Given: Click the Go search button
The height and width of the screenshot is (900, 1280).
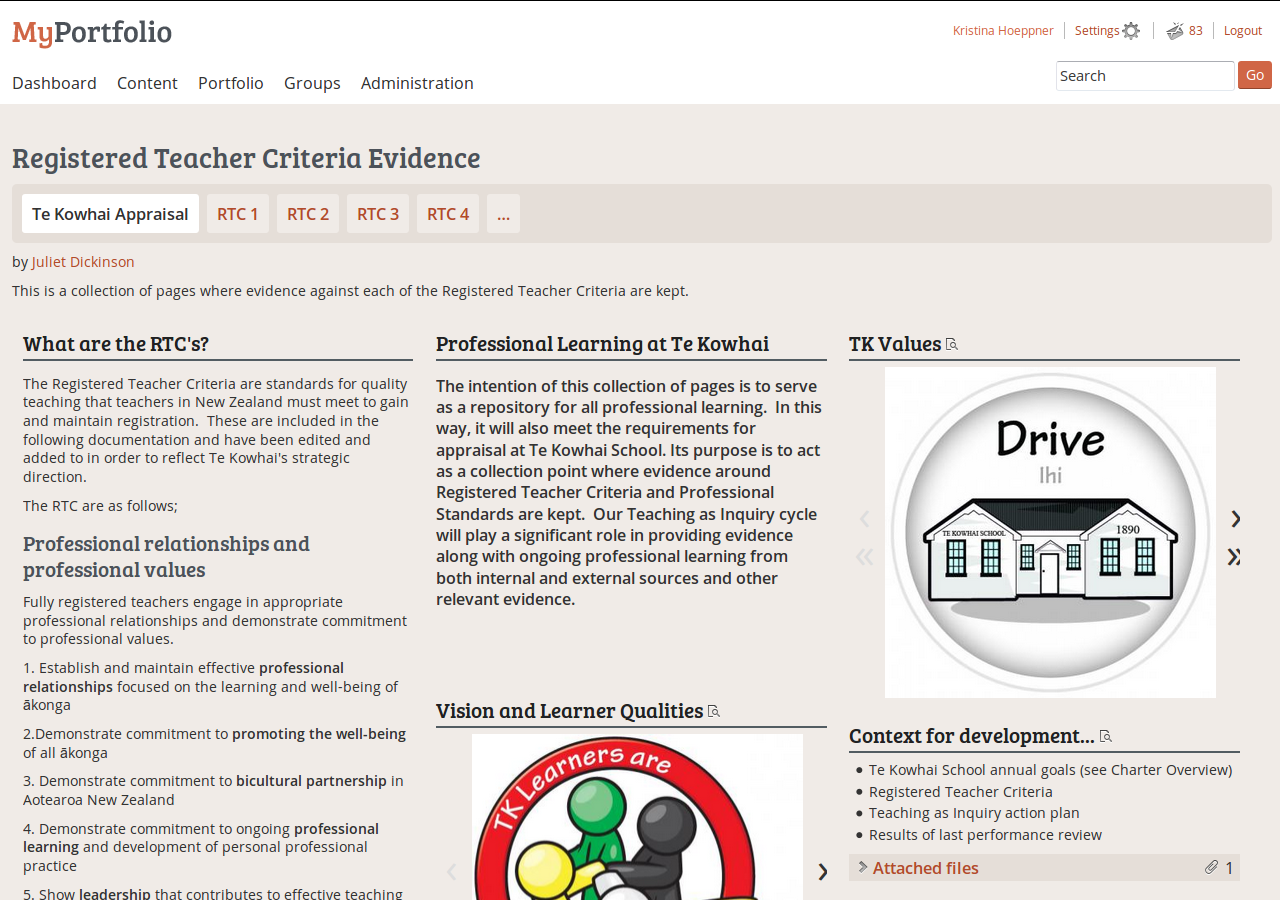Looking at the screenshot, I should click(x=1255, y=75).
